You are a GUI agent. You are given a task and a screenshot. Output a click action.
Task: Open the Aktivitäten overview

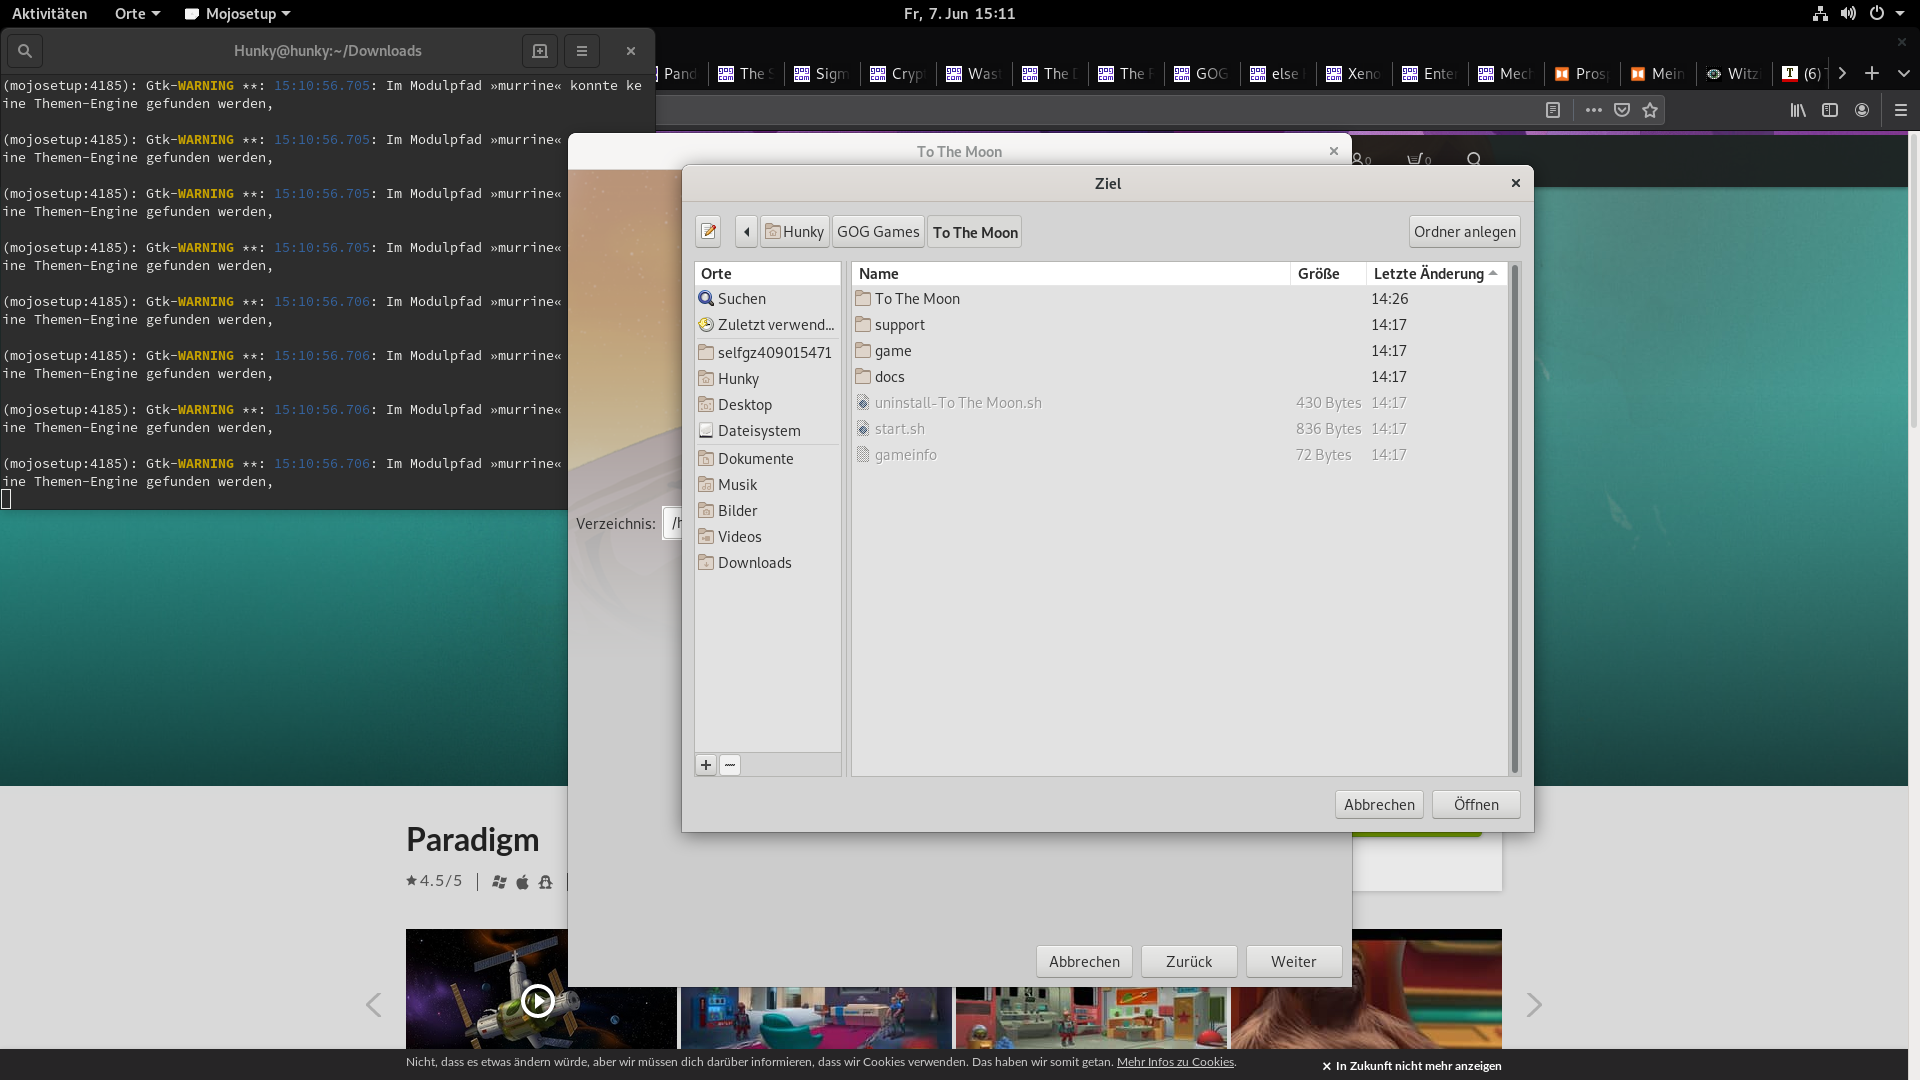tap(49, 14)
